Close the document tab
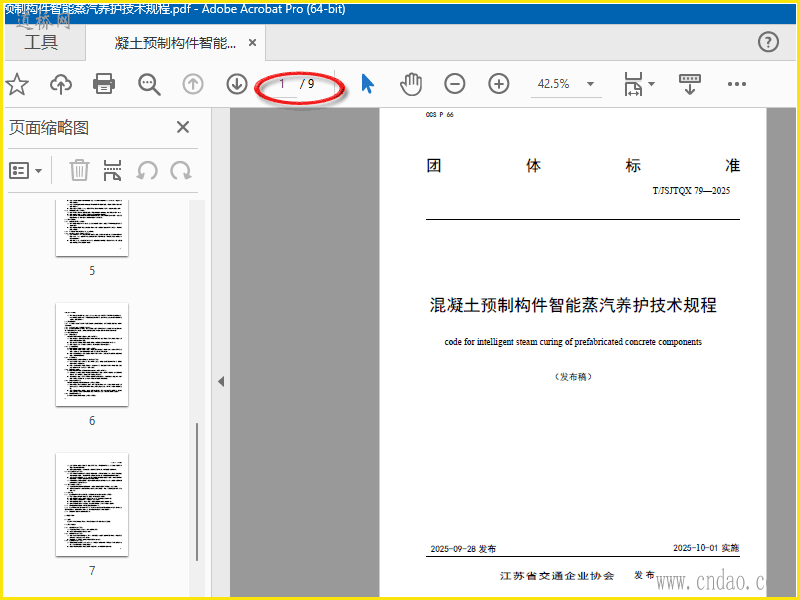Image resolution: width=800 pixels, height=600 pixels. 252,43
